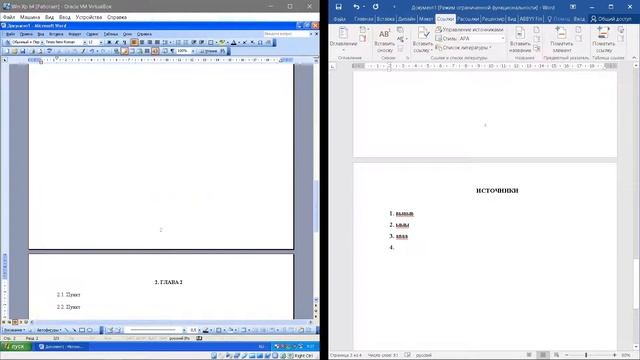Click the Помощь tell-me search box
This screenshot has width=640, height=360.
[558, 19]
